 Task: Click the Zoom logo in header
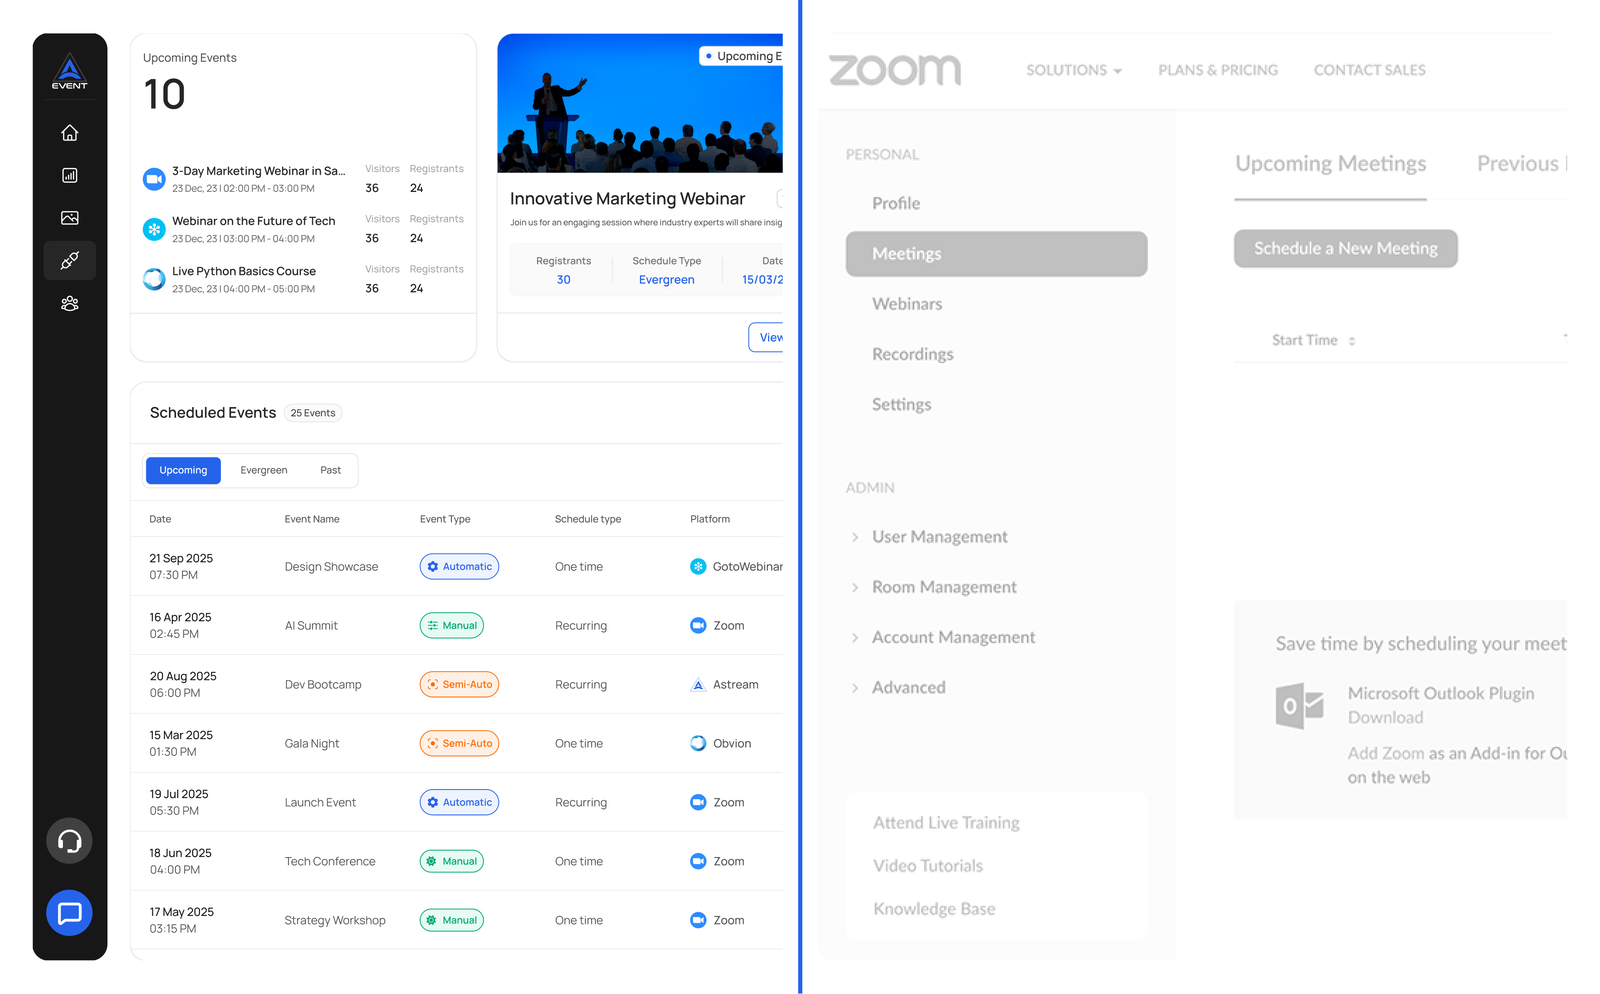click(x=895, y=70)
